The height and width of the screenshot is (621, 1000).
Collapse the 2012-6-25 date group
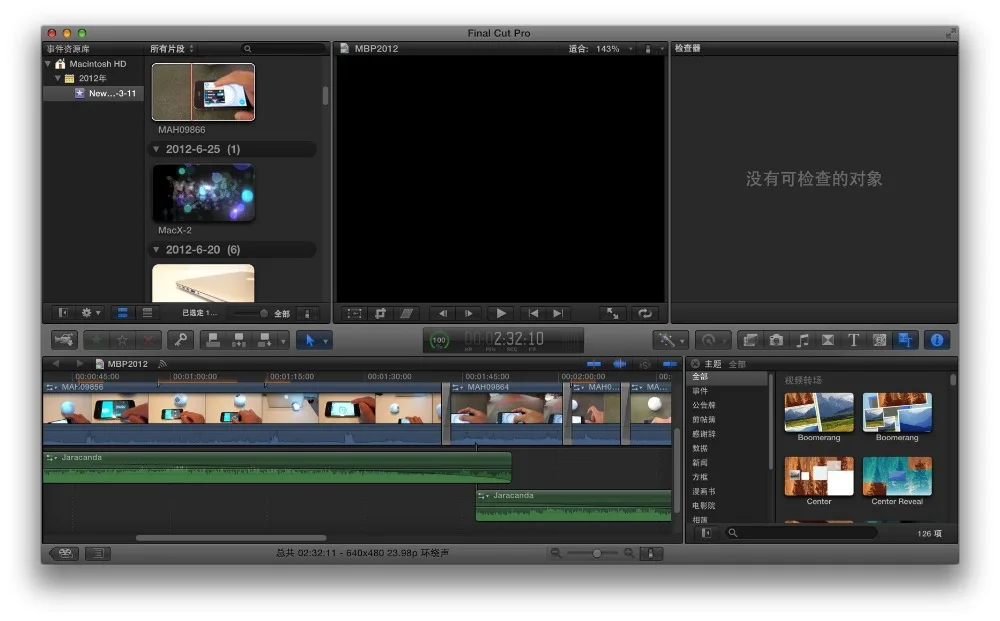157,149
